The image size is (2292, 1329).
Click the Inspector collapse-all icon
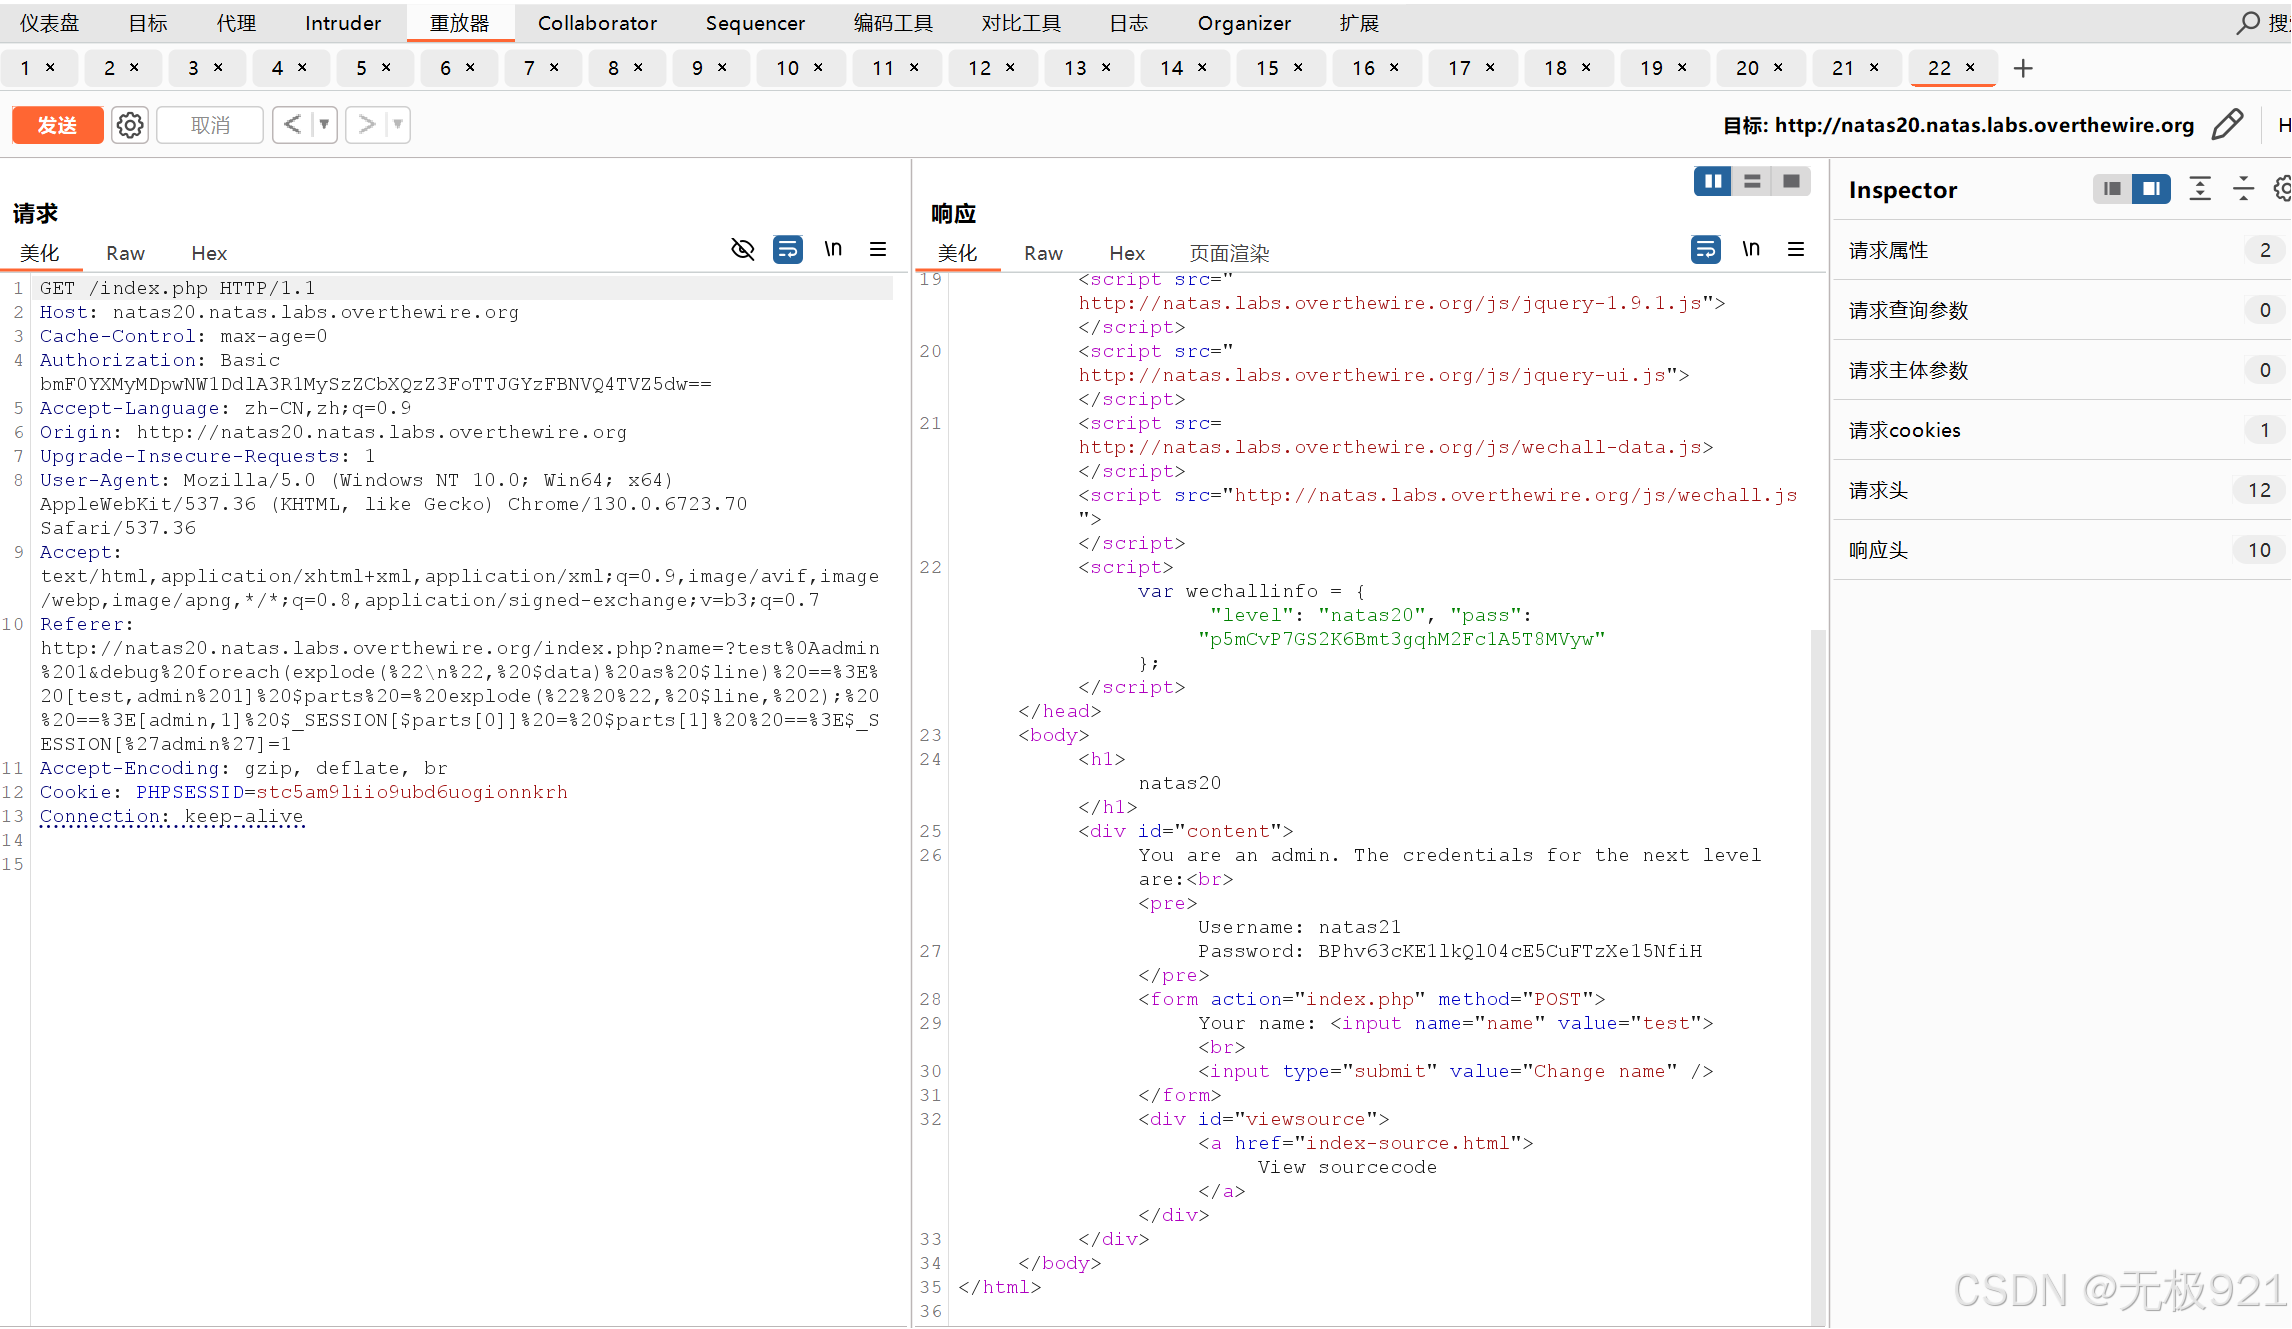tap(2243, 189)
